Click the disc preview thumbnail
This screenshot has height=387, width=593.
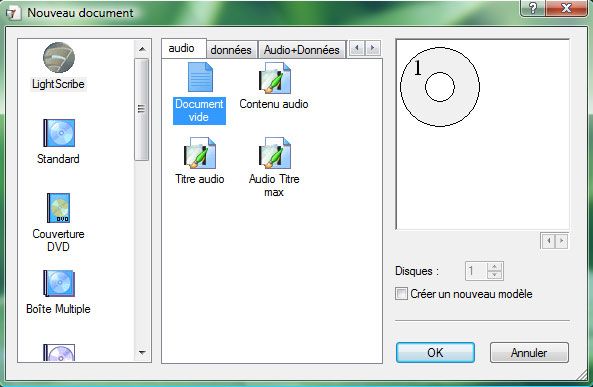(x=440, y=87)
